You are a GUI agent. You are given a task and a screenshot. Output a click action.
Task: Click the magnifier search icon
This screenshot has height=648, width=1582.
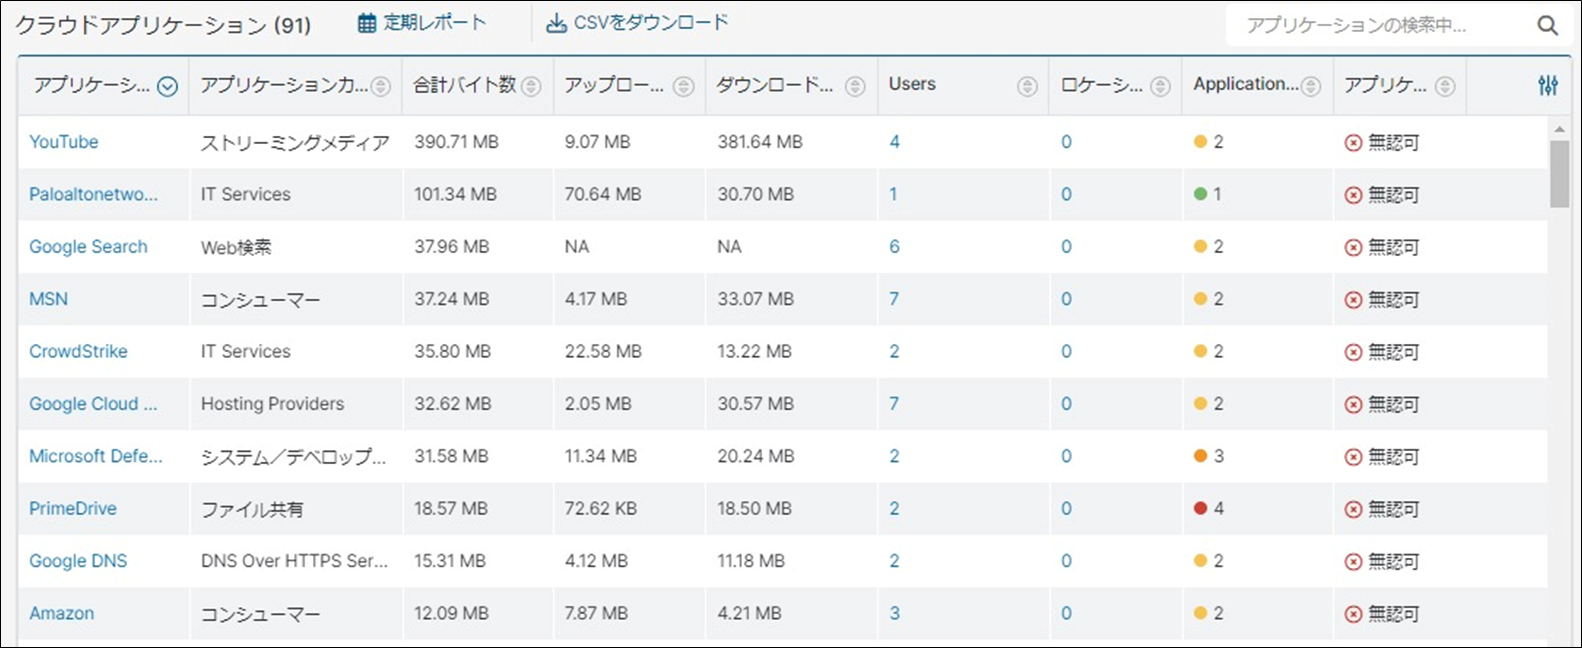(1547, 26)
